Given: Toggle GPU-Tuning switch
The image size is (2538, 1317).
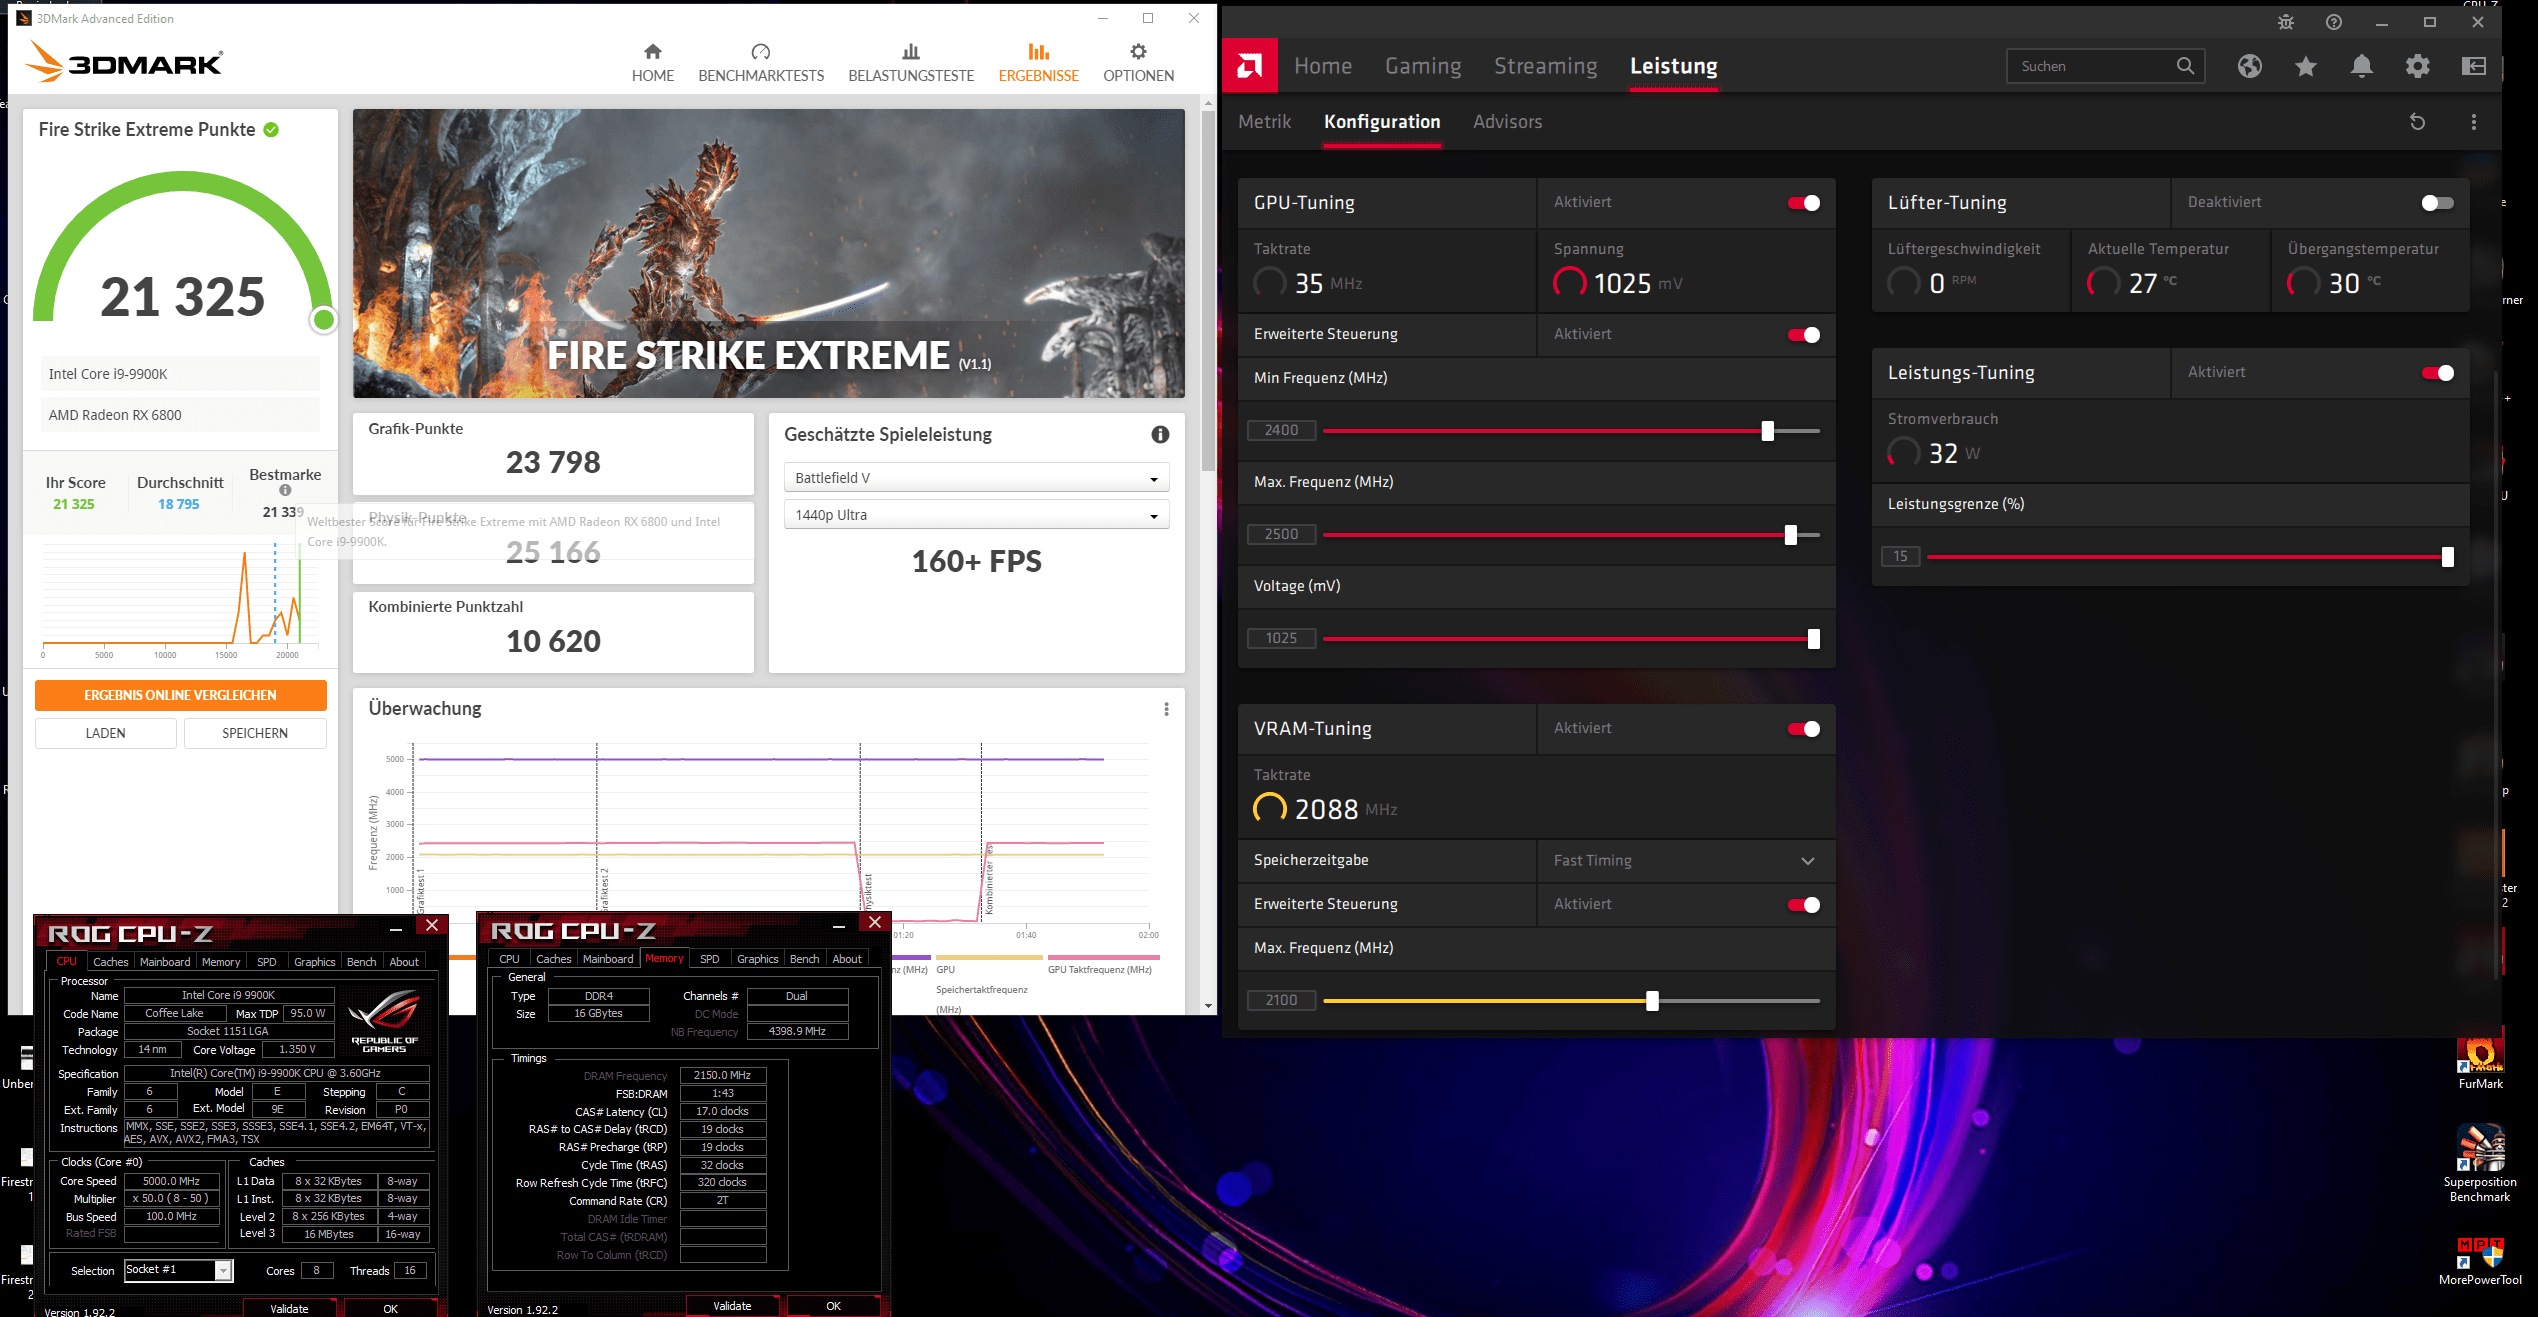Looking at the screenshot, I should tap(1804, 203).
